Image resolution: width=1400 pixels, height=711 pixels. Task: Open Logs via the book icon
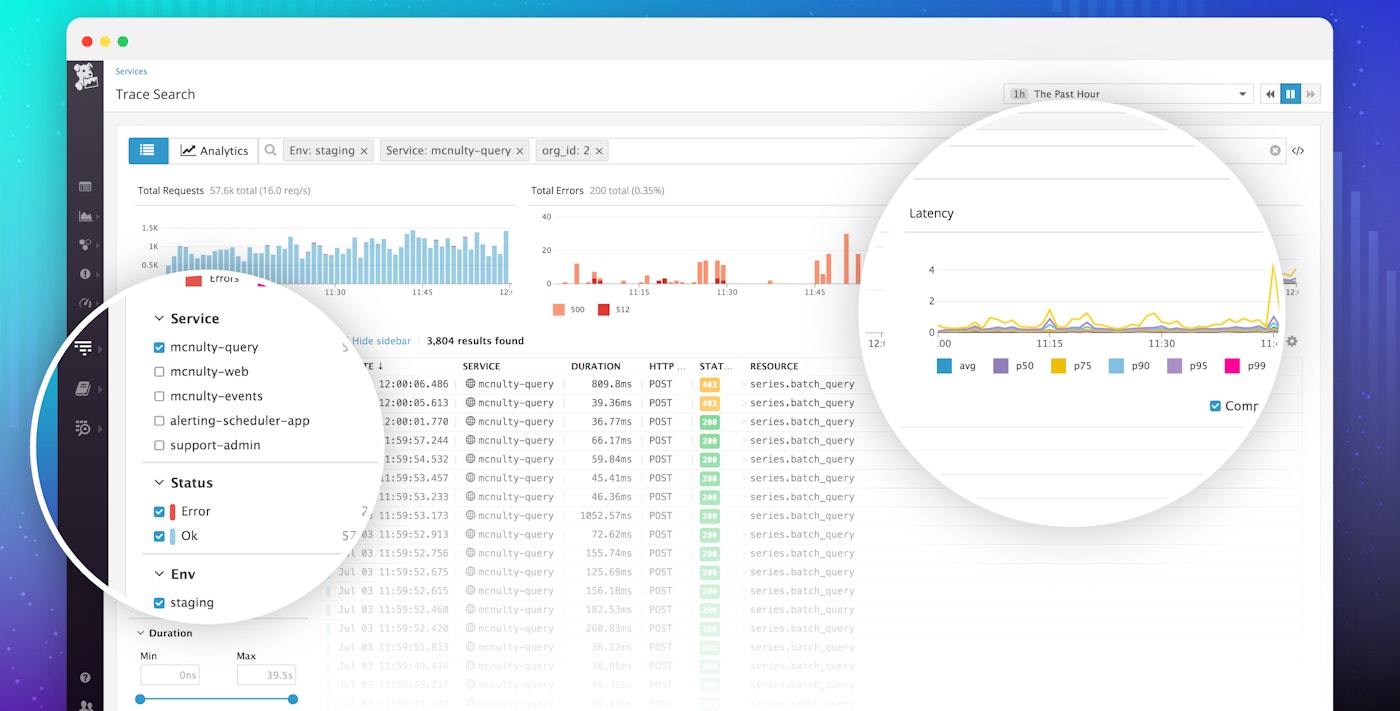86,388
